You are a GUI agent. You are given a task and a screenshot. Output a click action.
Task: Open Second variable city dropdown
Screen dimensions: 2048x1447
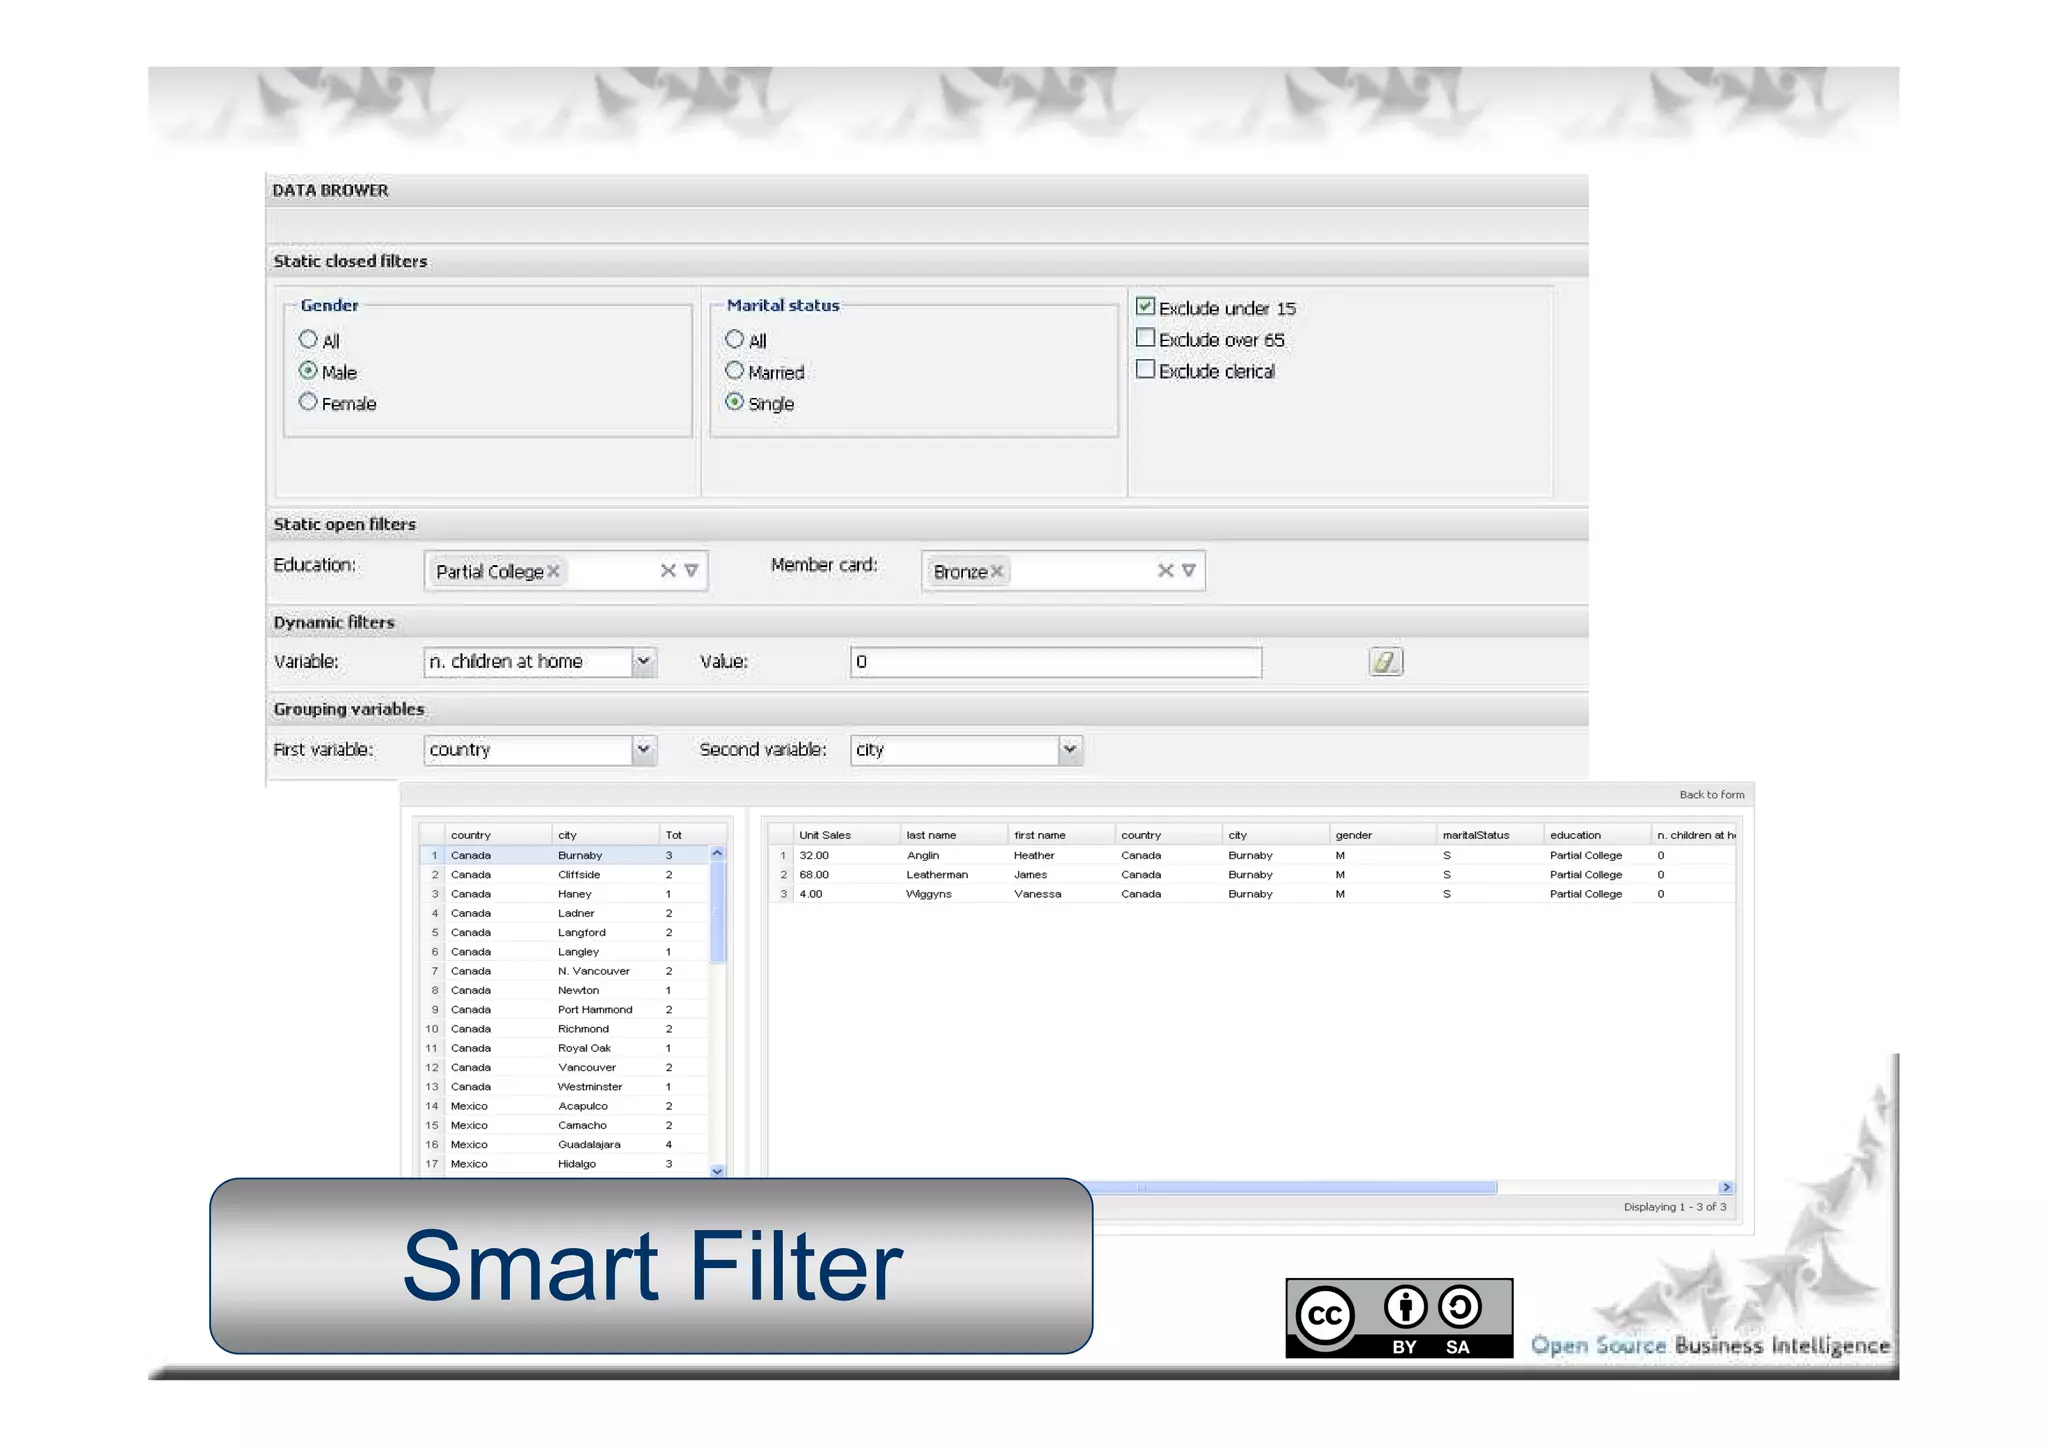point(1070,749)
